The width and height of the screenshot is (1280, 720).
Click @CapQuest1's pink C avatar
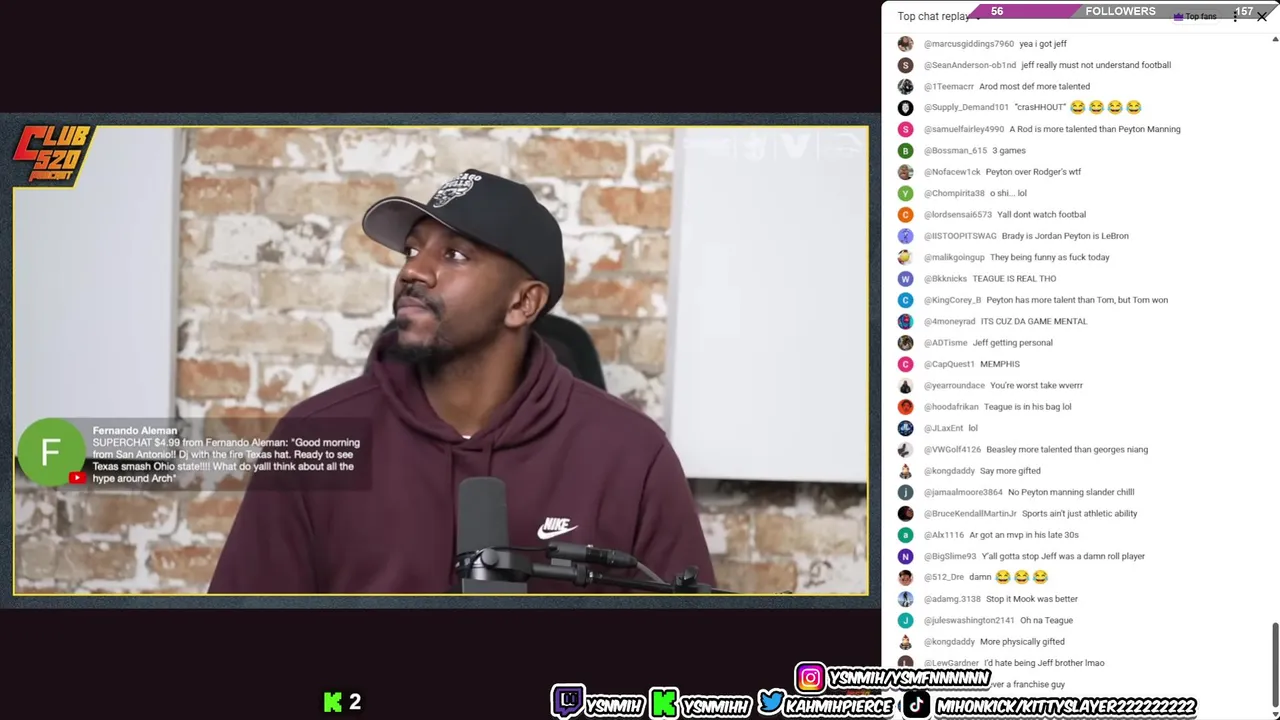[x=905, y=364]
